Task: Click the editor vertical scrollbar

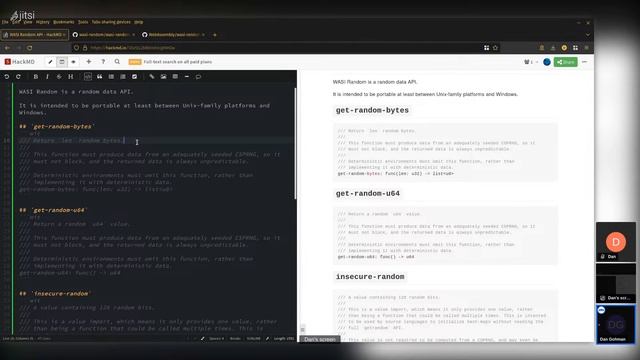Action: [x=295, y=143]
